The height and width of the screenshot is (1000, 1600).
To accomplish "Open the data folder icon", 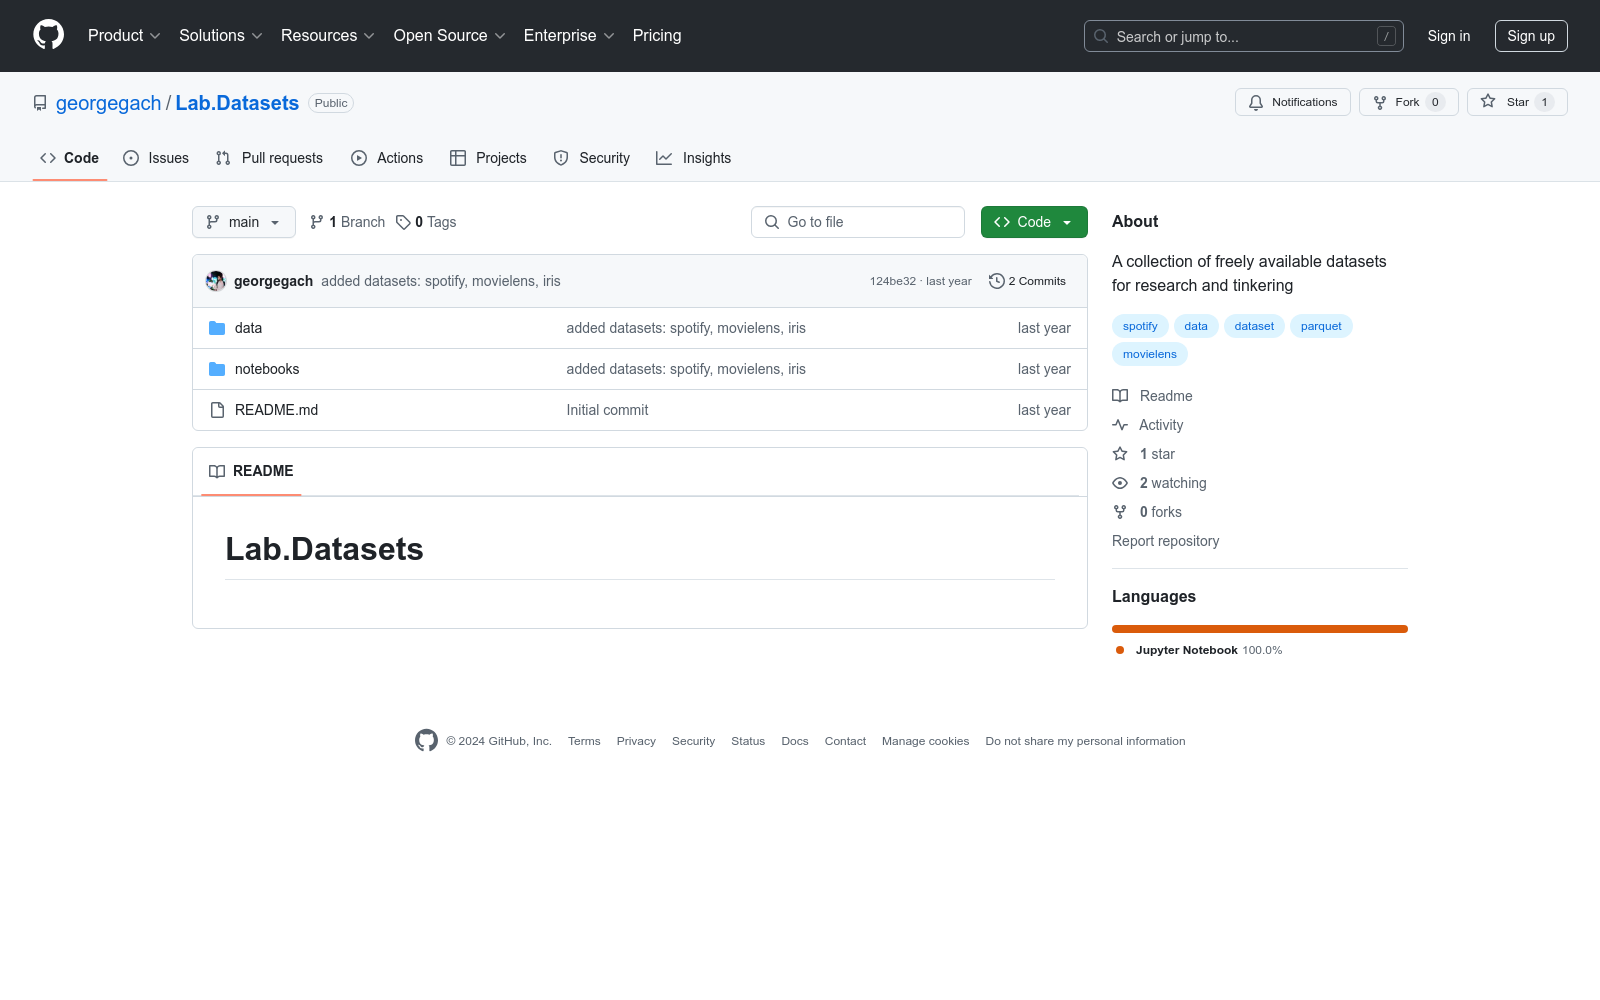I will pos(217,328).
